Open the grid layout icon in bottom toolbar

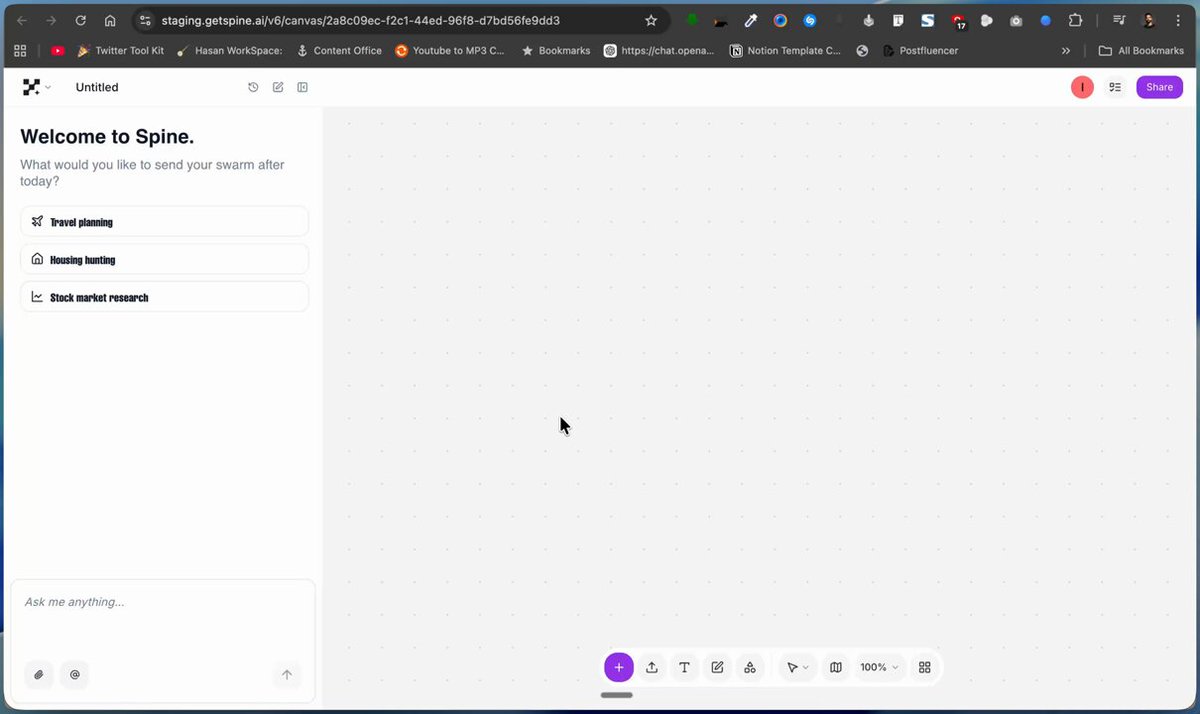coord(925,667)
